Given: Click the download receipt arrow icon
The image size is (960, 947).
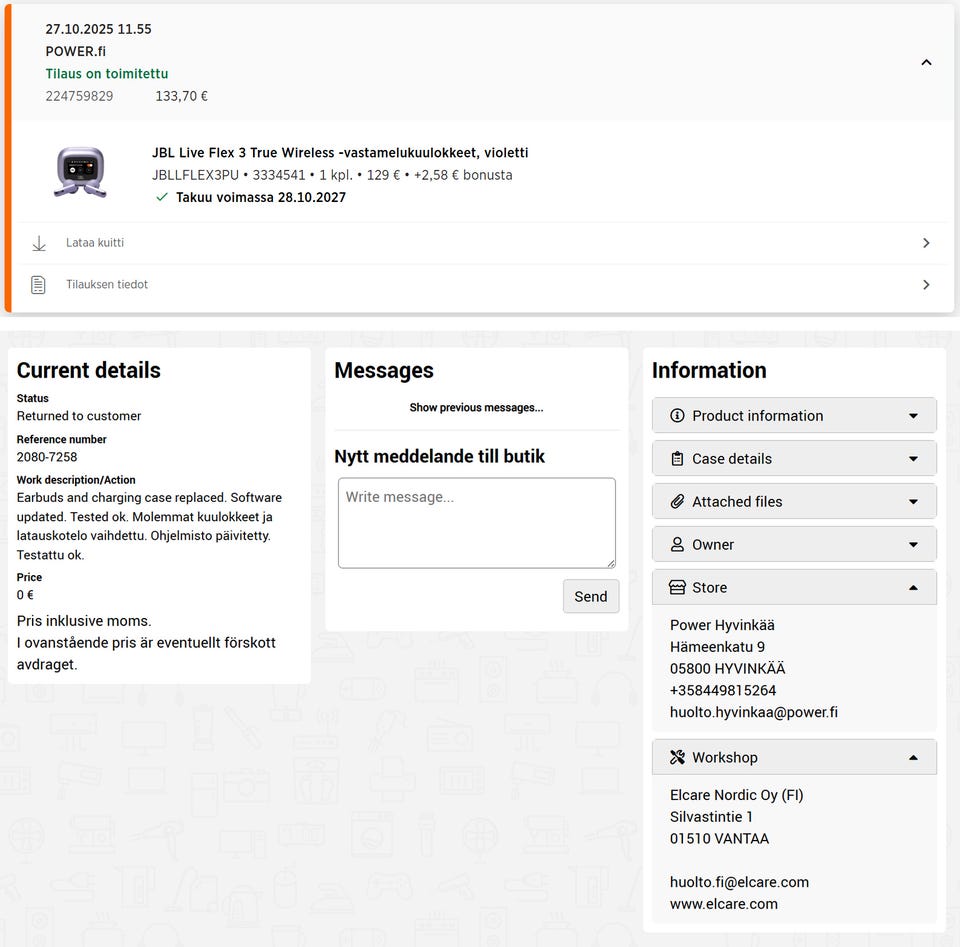Looking at the screenshot, I should coord(39,243).
